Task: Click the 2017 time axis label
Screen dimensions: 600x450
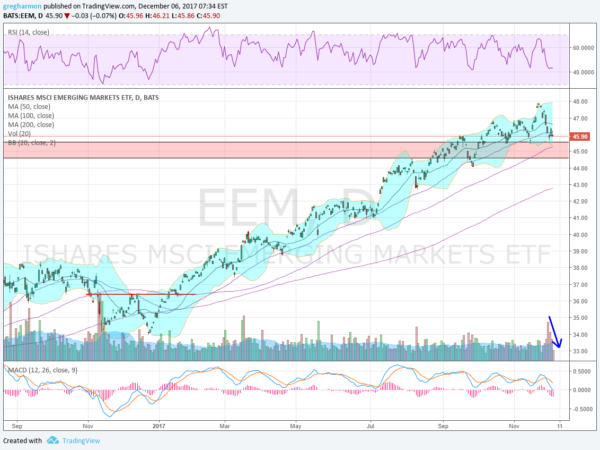Action: 158,426
